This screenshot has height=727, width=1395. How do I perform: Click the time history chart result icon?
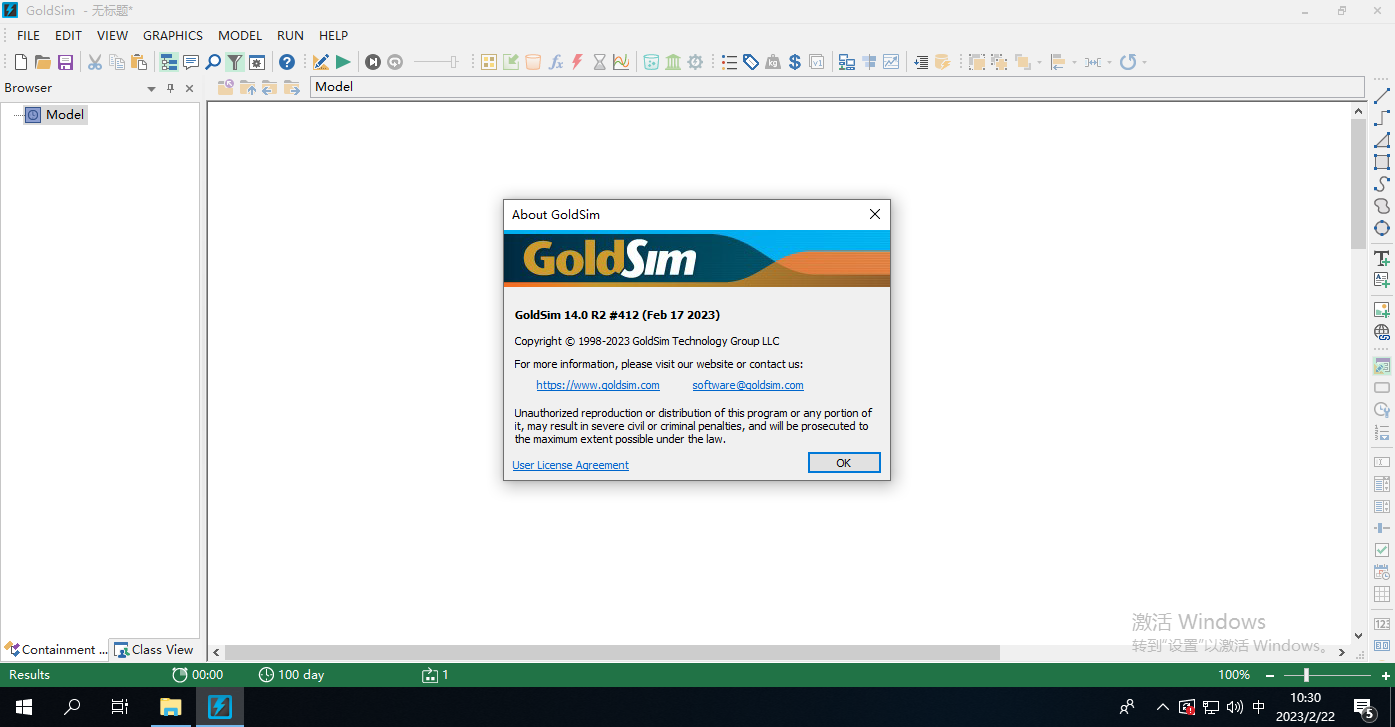pos(621,62)
